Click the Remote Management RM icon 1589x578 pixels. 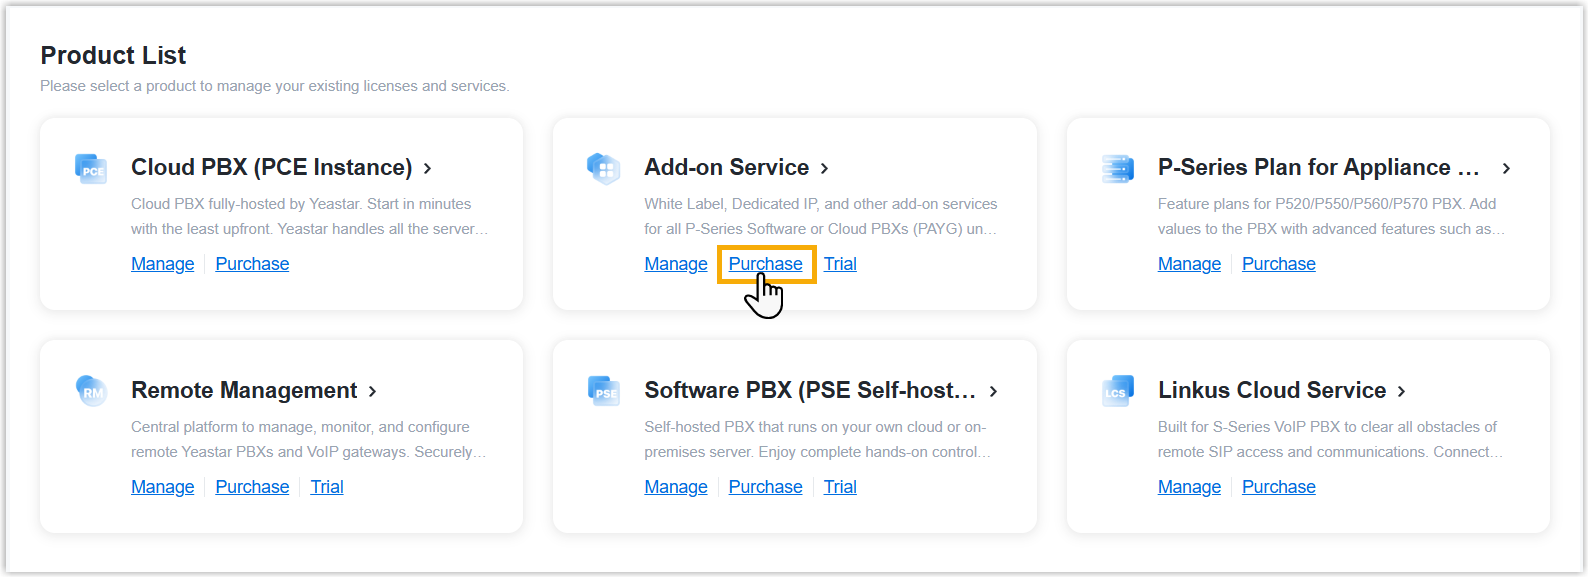tap(91, 391)
